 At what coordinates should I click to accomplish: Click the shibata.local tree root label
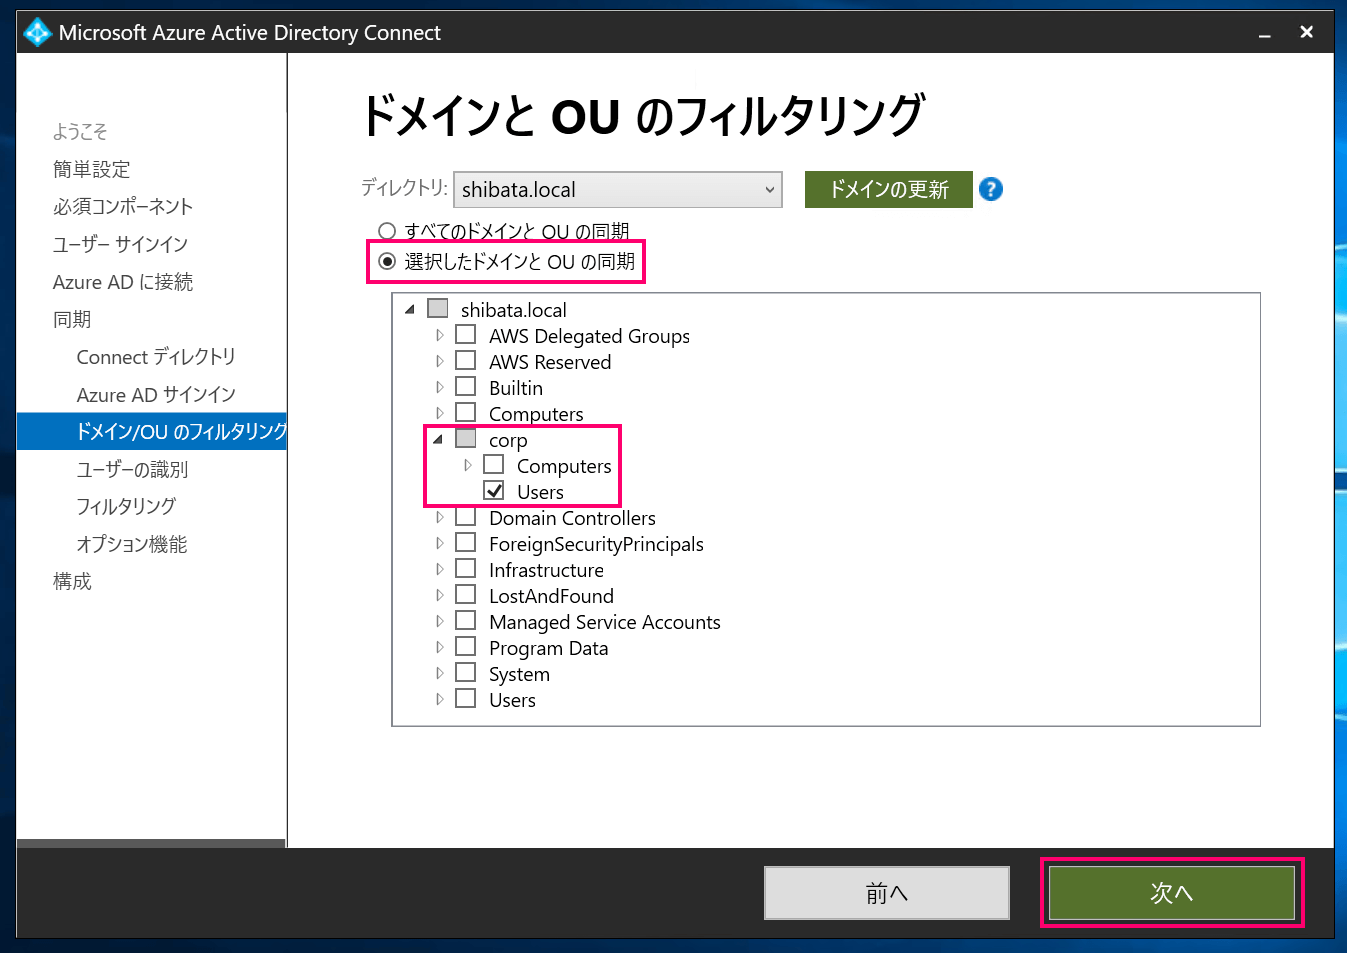[513, 310]
